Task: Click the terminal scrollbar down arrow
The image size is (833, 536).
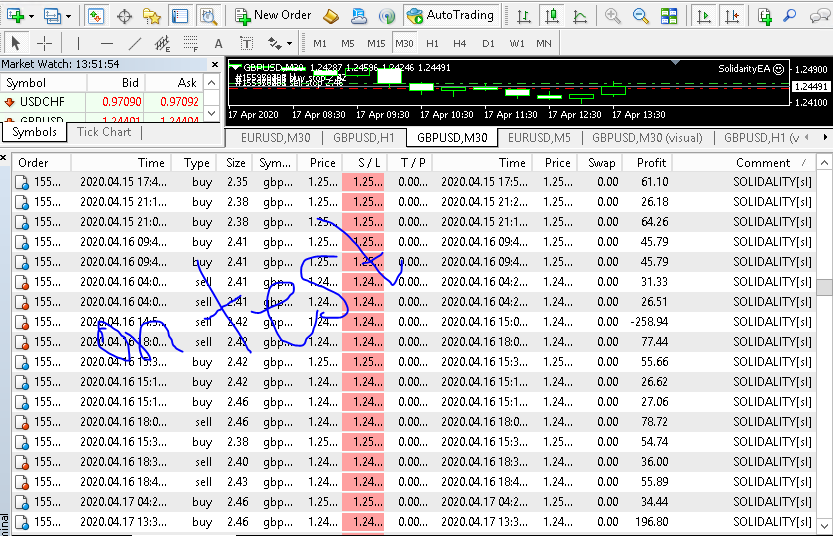Action: (824, 526)
